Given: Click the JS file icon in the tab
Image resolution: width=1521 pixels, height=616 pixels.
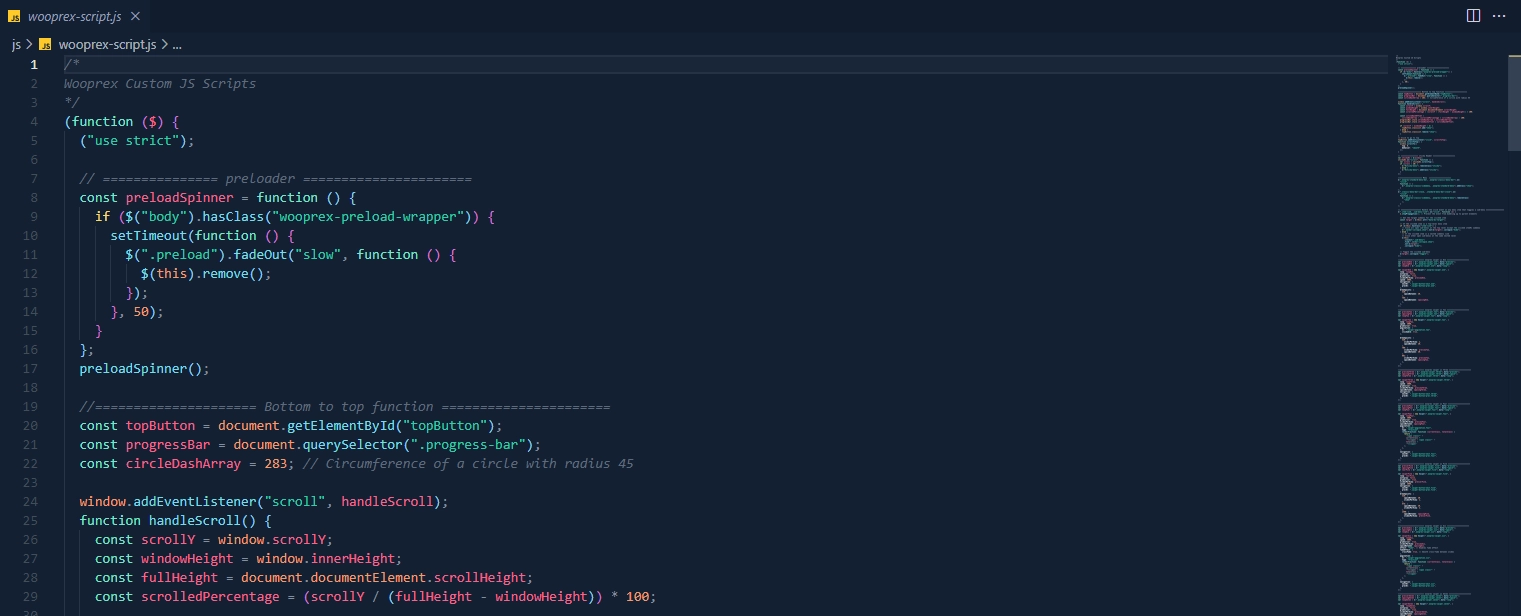Looking at the screenshot, I should pos(15,16).
